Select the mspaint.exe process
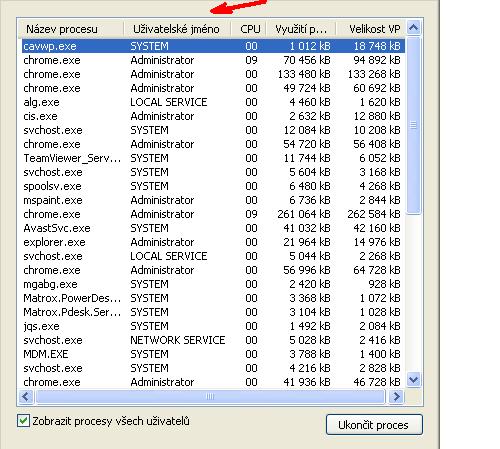Screen dimensions: 500x449 [x=213, y=200]
